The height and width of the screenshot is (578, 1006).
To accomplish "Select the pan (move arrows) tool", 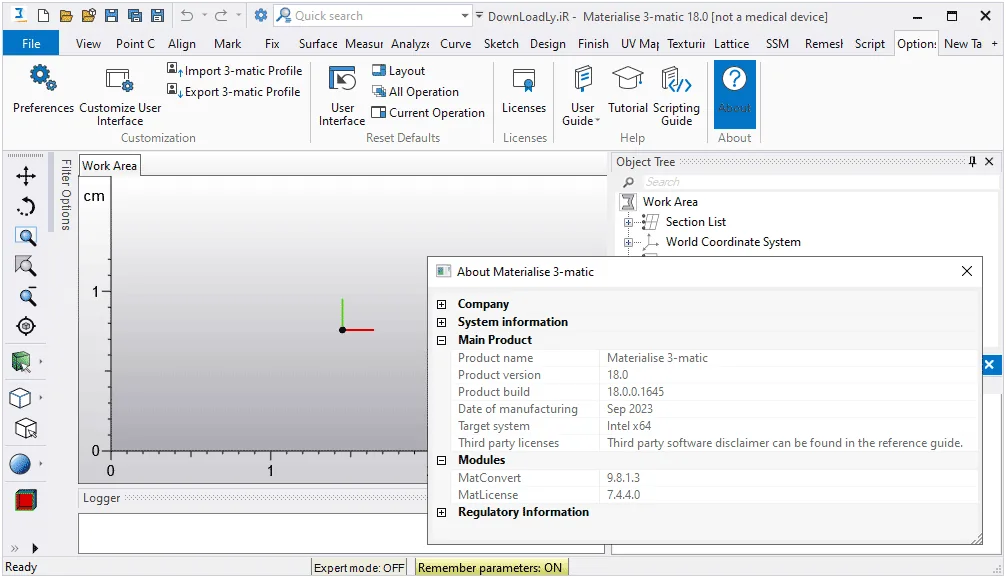I will click(26, 176).
